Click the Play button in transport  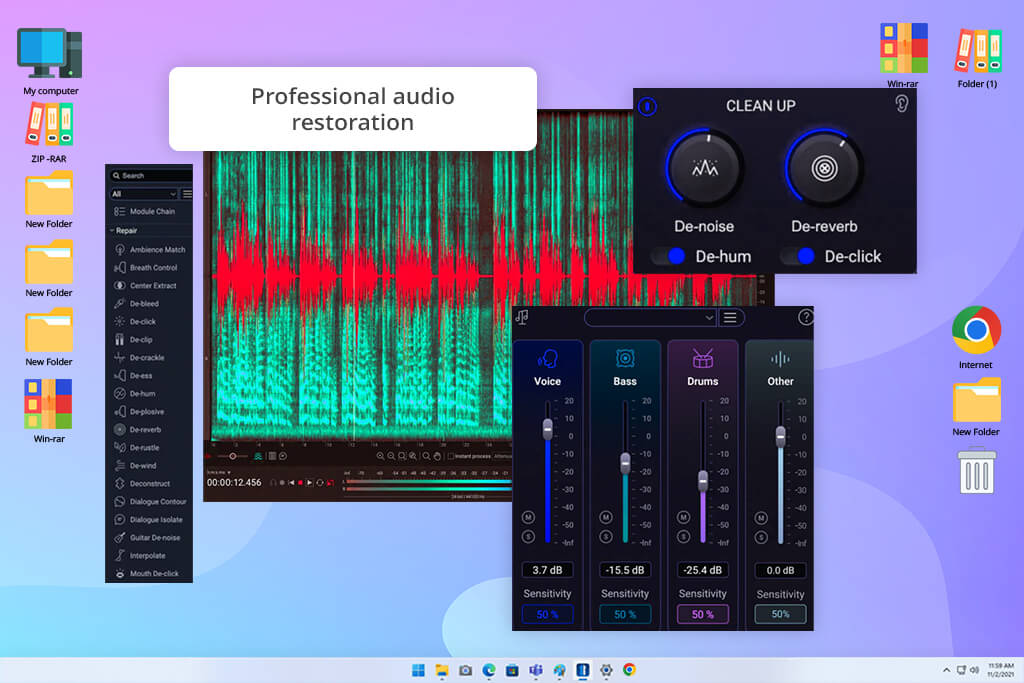pos(310,483)
